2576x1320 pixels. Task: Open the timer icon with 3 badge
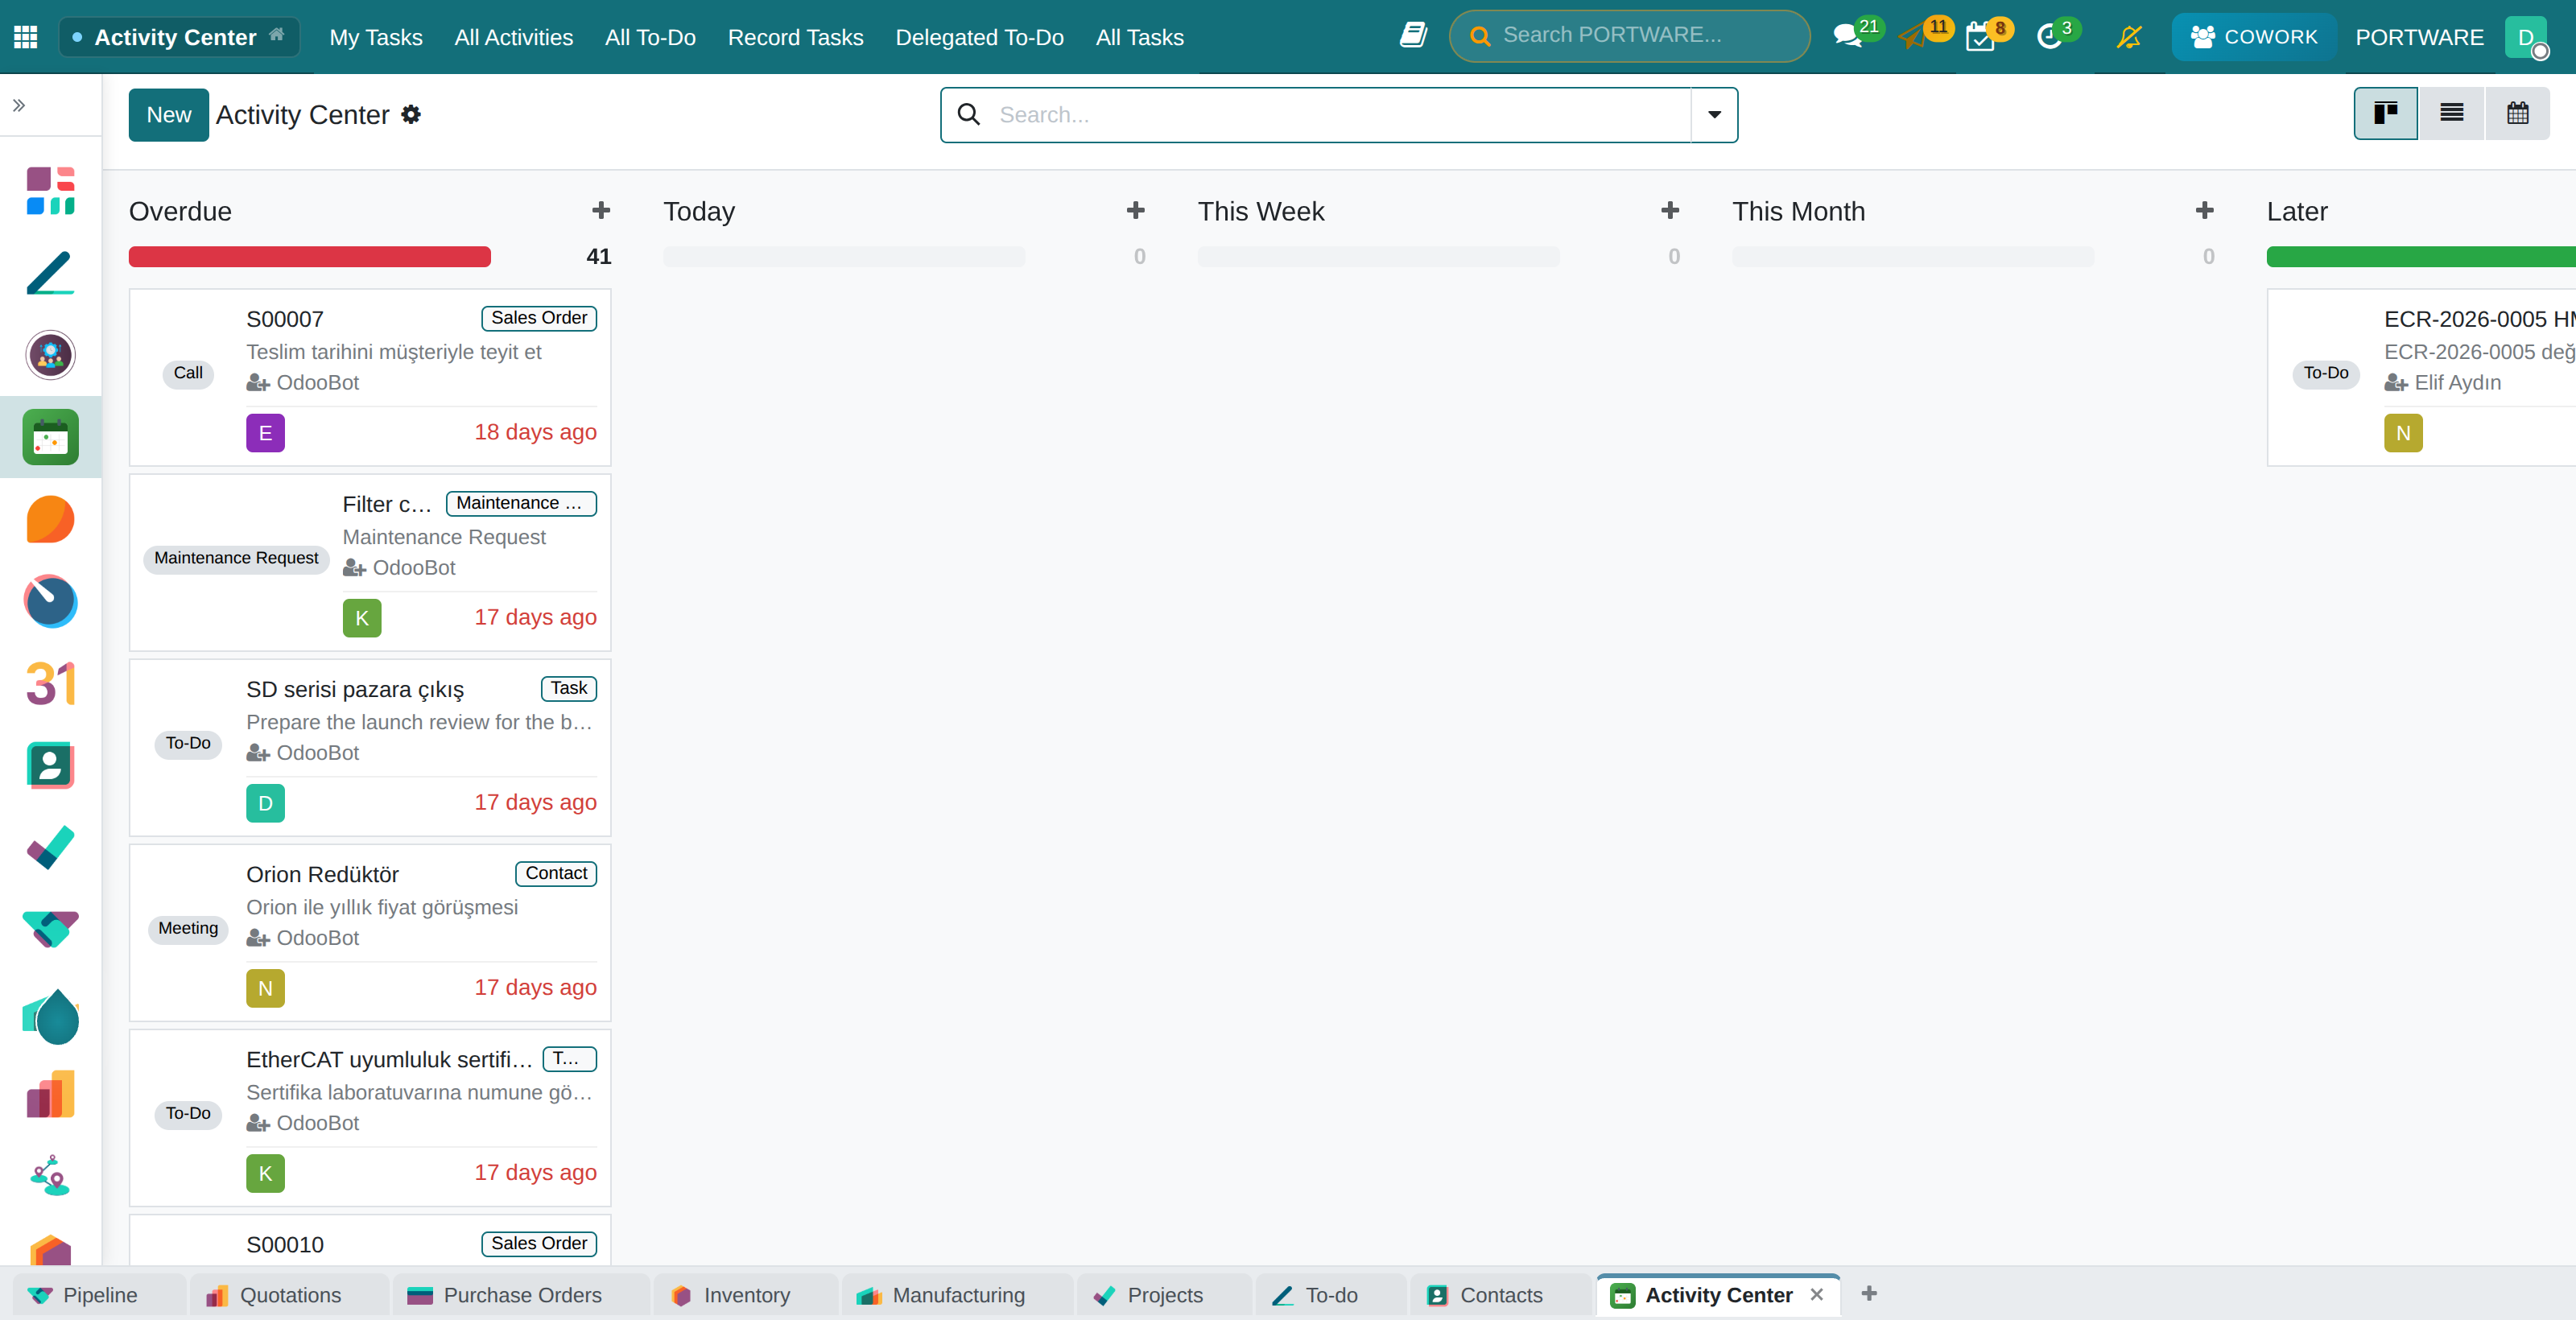pos(2049,37)
